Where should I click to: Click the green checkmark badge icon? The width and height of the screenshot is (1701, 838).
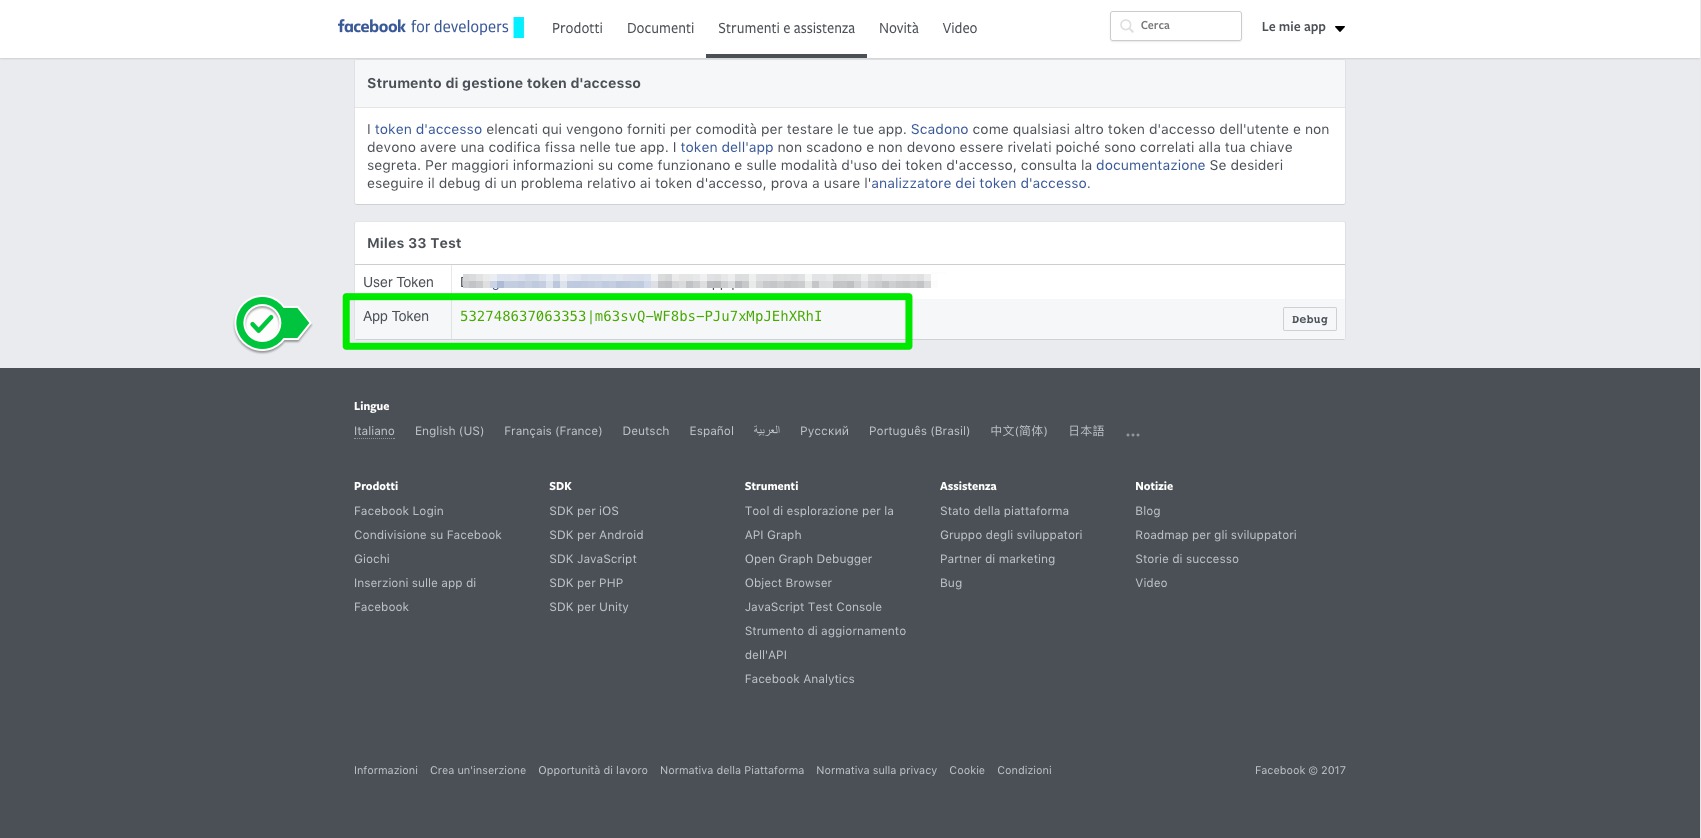[x=263, y=323]
